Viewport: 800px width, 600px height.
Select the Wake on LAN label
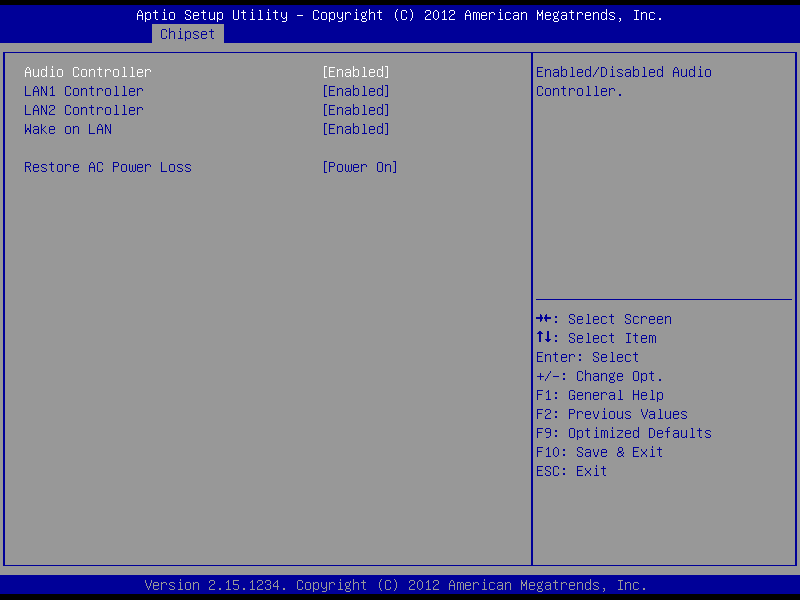[68, 129]
